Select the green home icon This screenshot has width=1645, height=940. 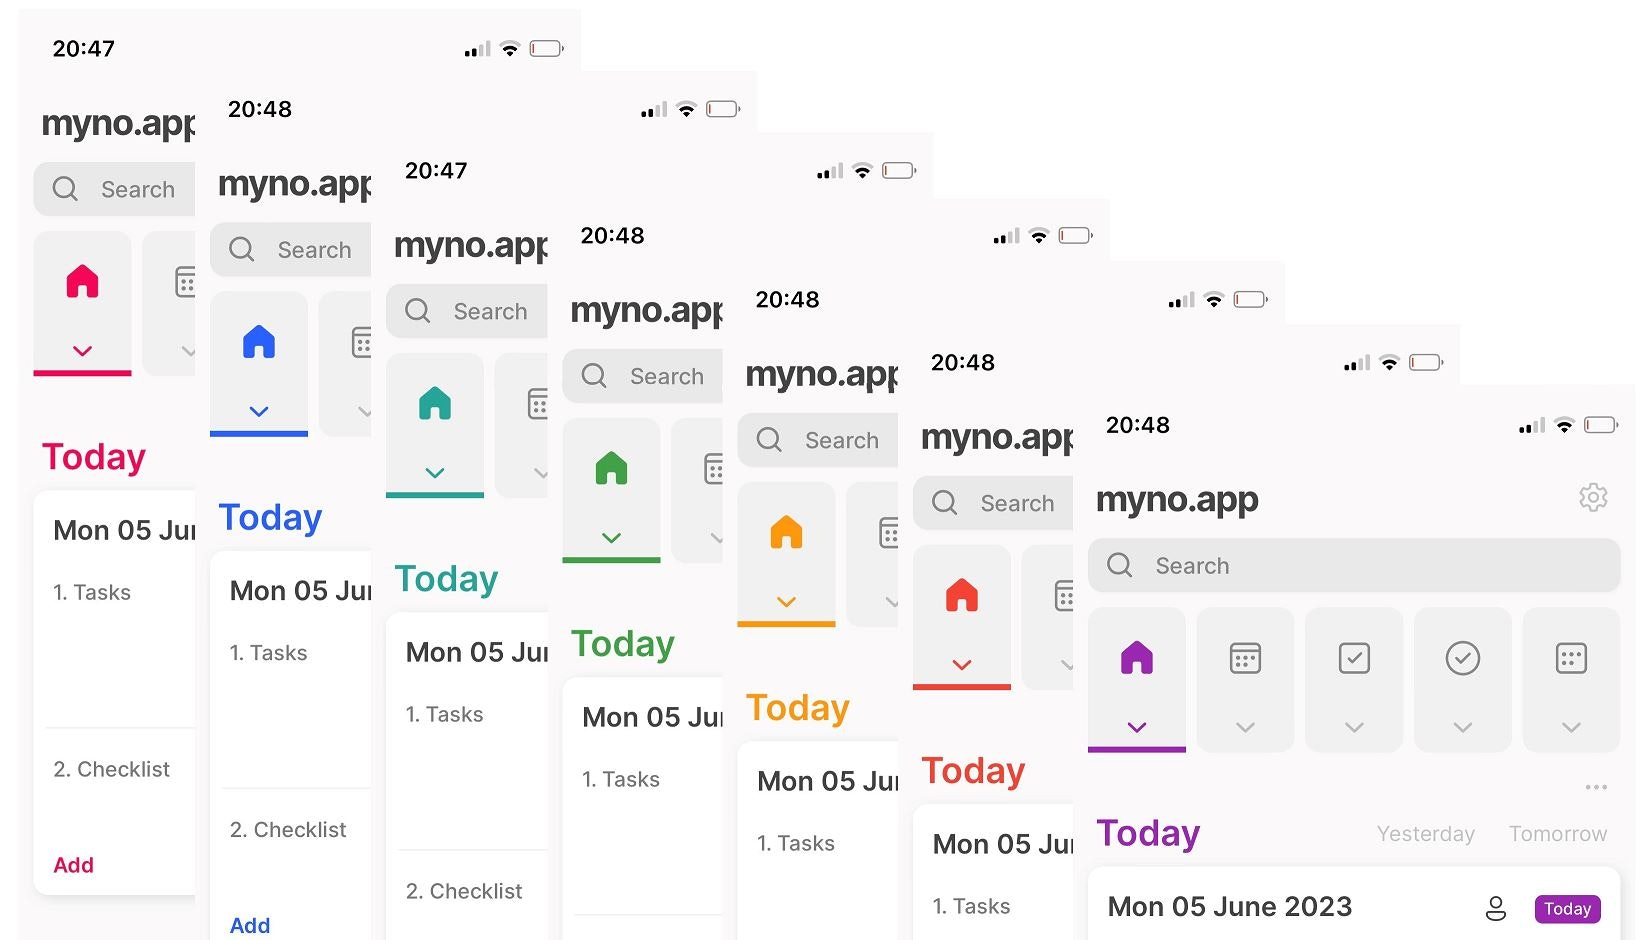click(x=611, y=468)
